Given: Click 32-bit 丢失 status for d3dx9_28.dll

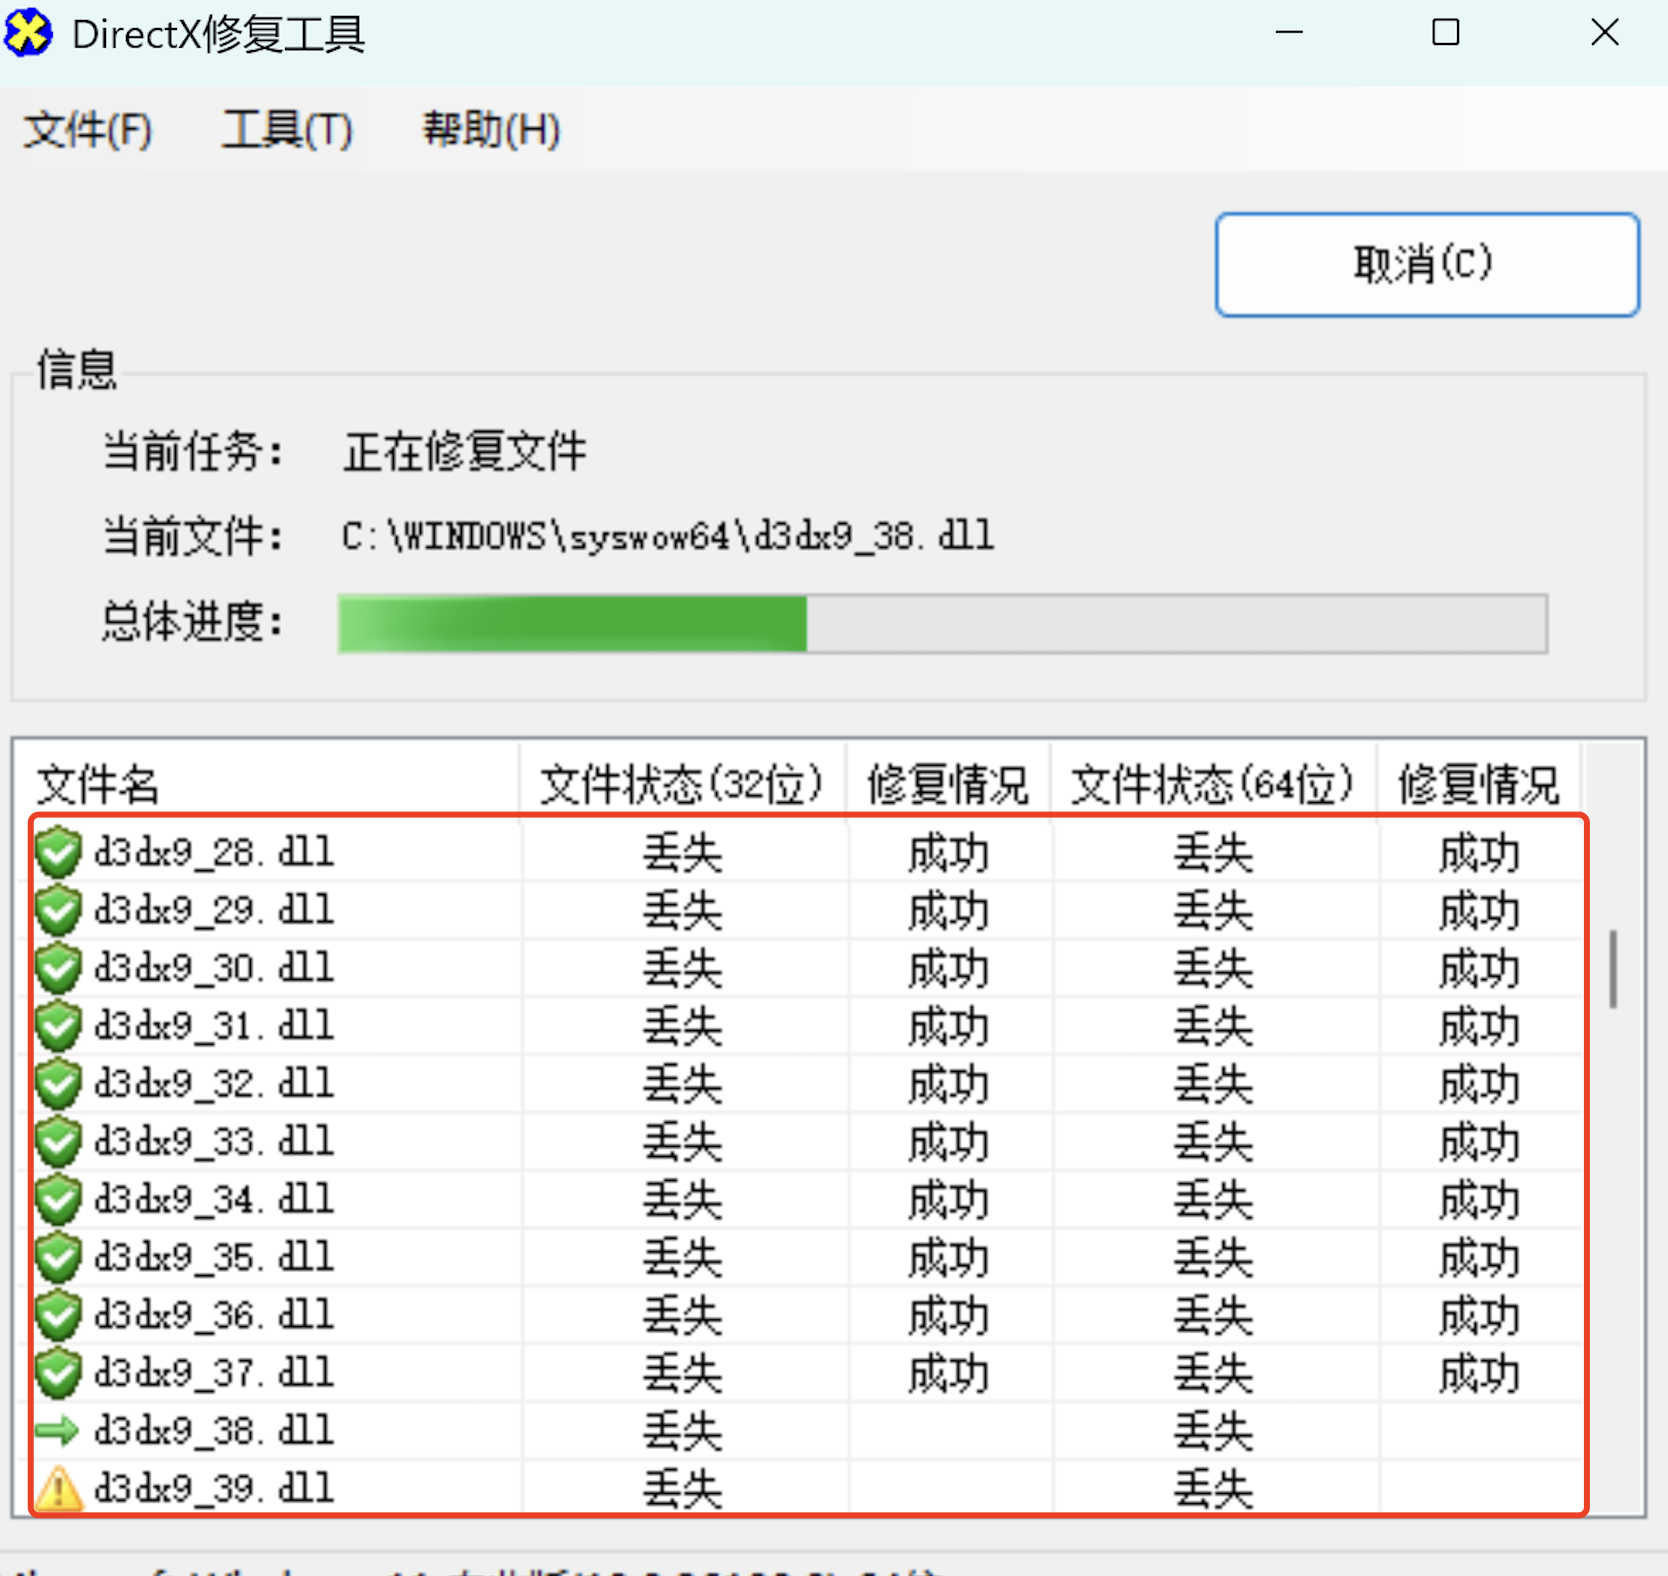Looking at the screenshot, I should (682, 853).
